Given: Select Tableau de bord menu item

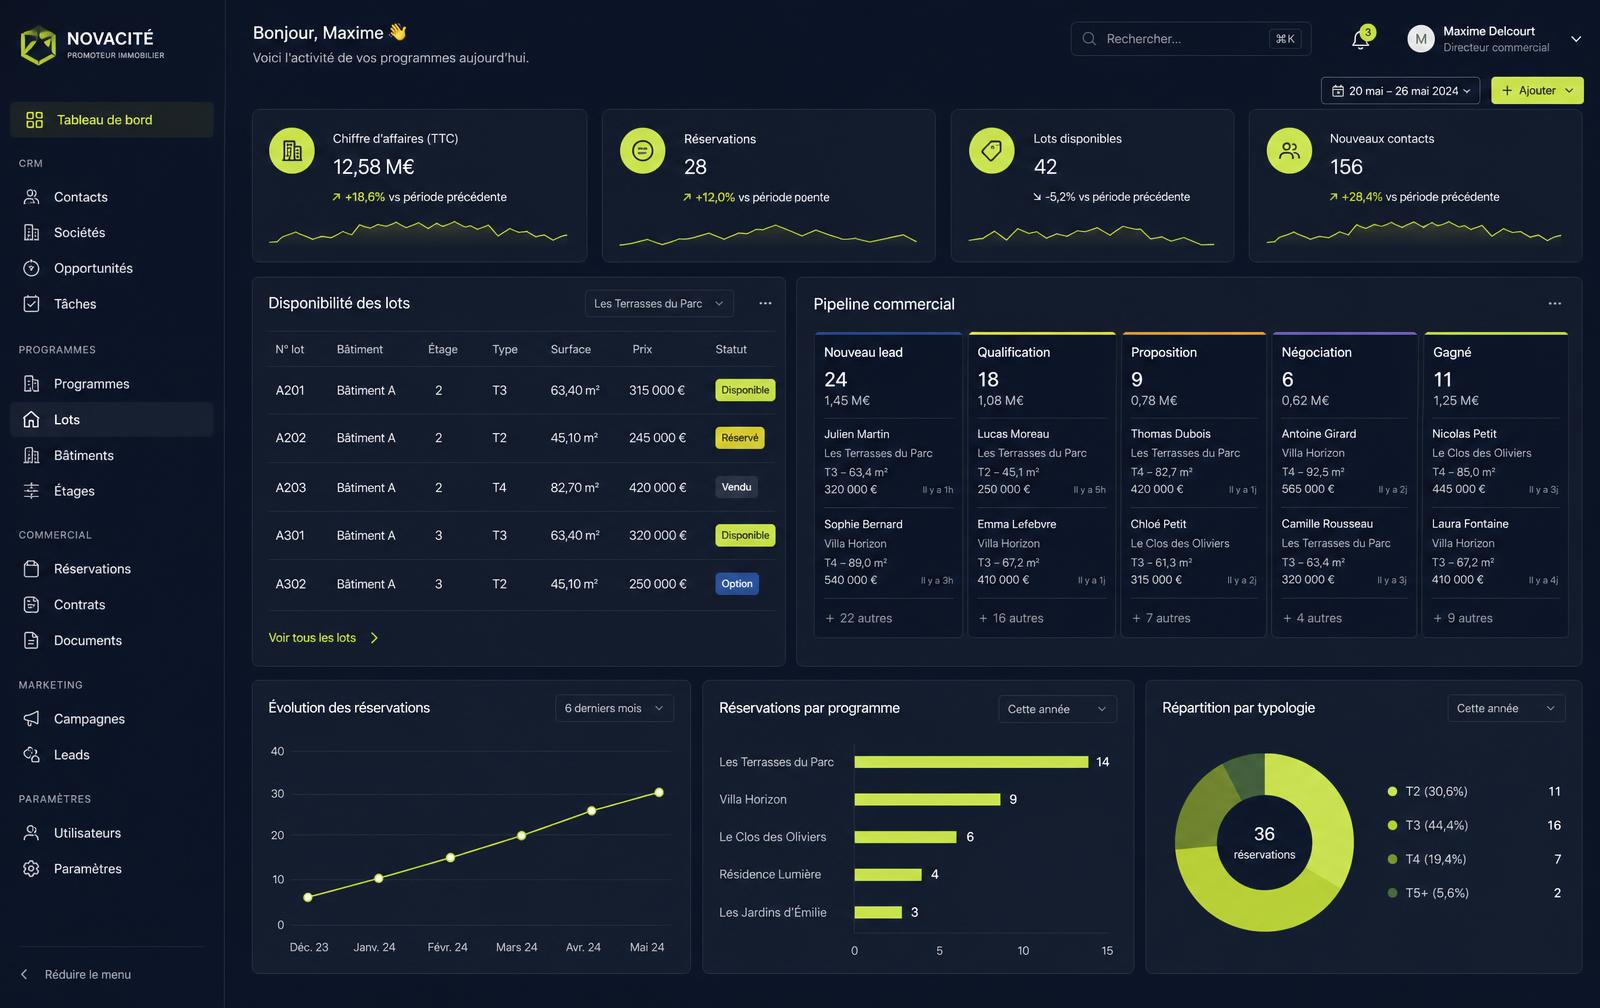Looking at the screenshot, I should click(112, 120).
